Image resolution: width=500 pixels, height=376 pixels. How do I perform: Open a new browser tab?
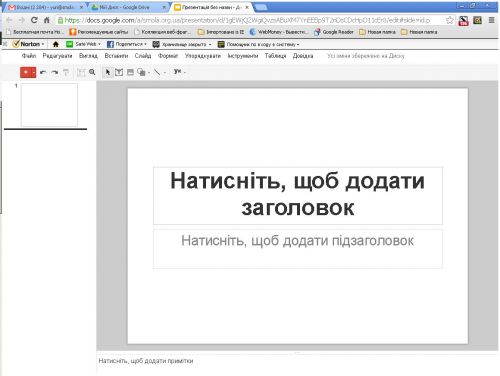click(x=261, y=7)
